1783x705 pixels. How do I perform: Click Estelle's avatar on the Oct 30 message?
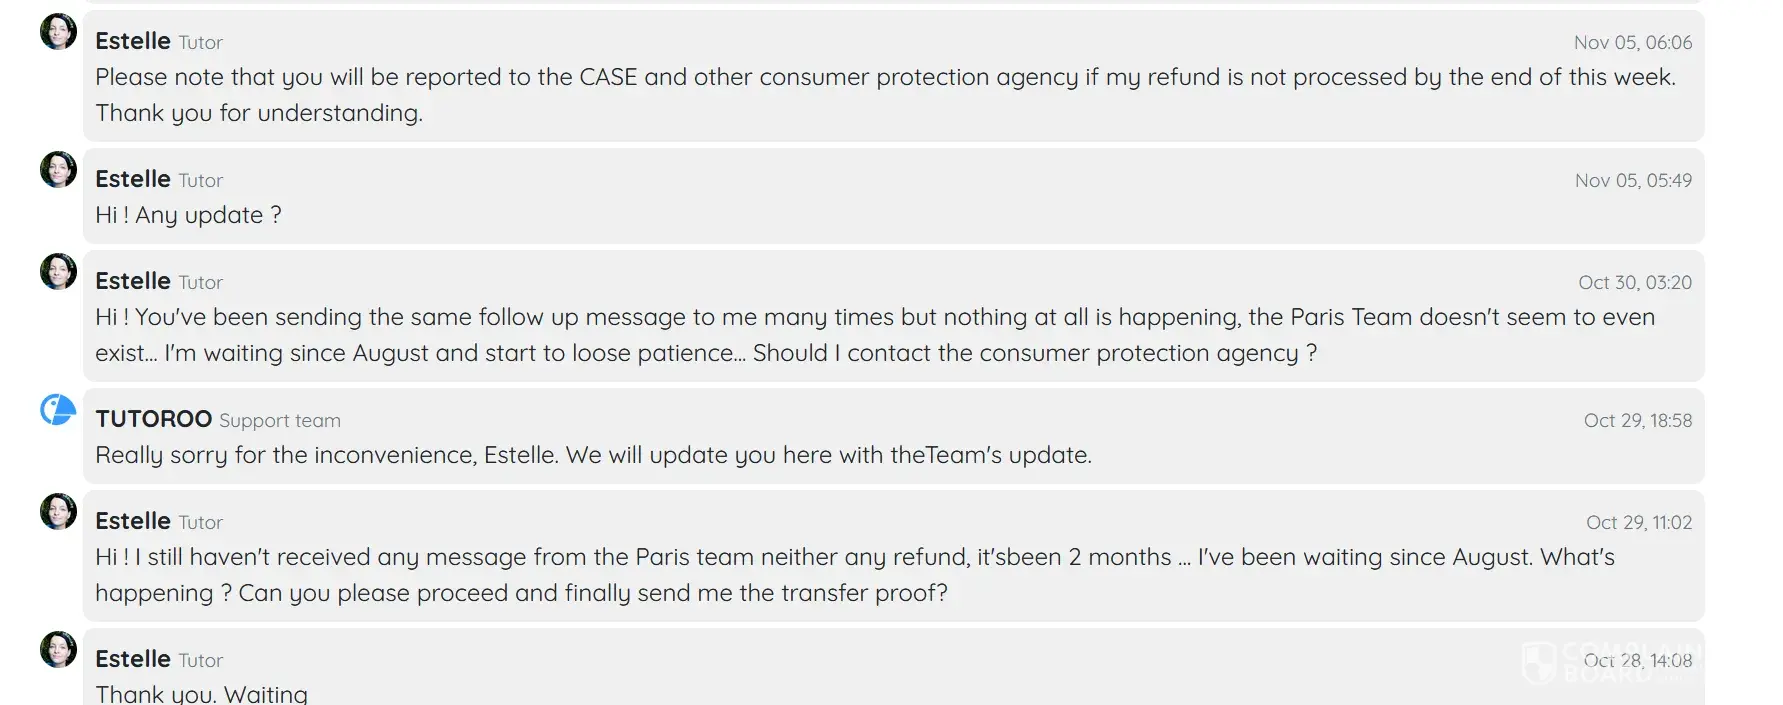58,272
